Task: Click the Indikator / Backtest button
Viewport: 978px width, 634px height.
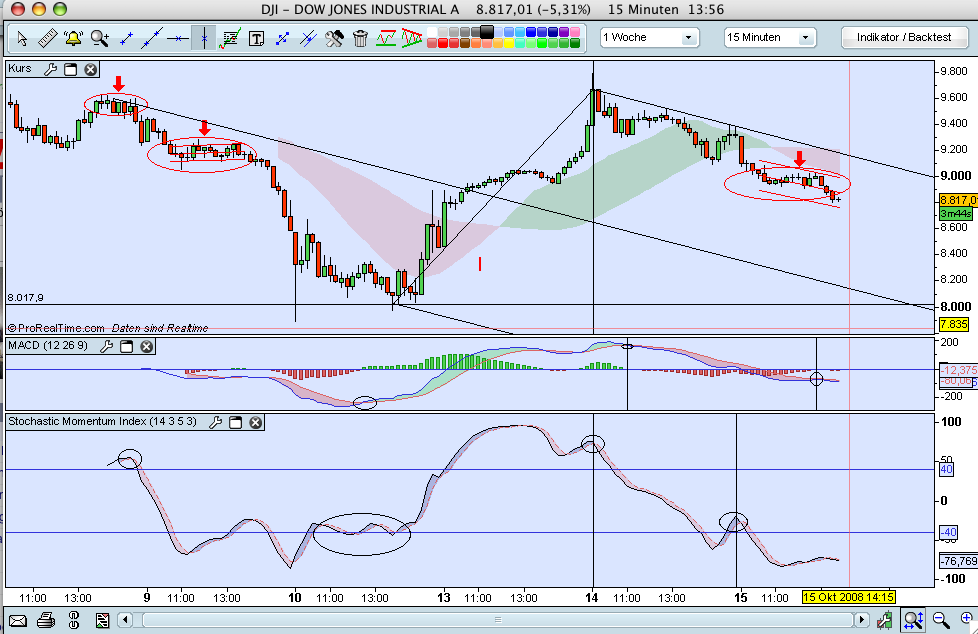Action: click(x=904, y=37)
